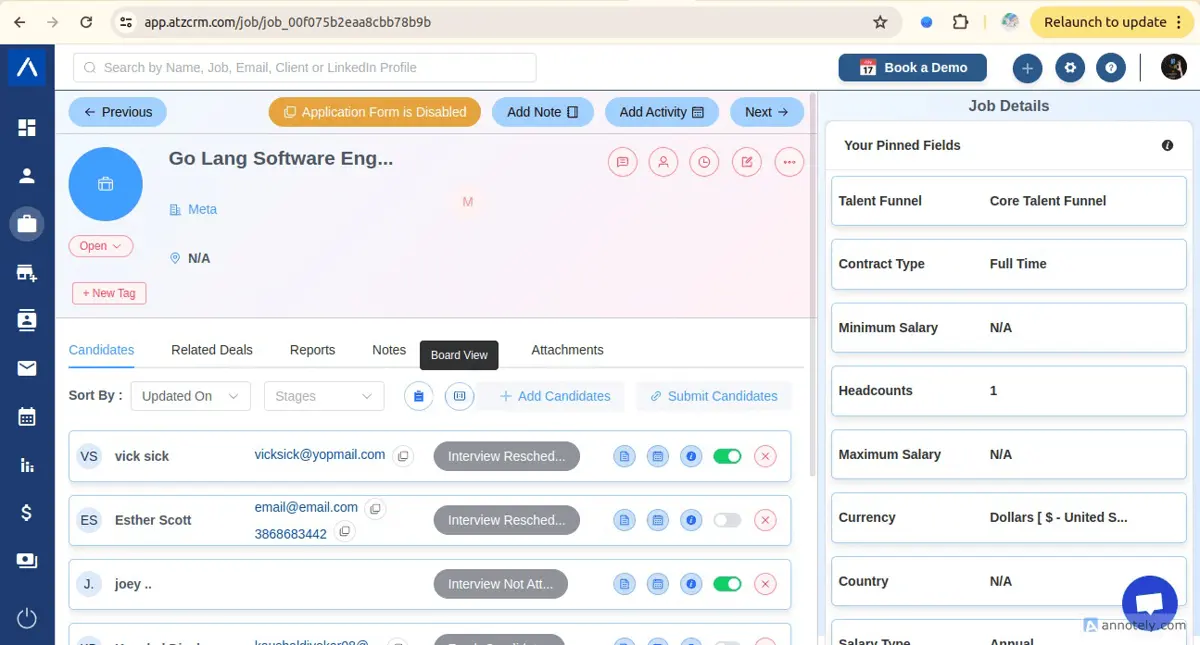Click the Next button
This screenshot has height=645, width=1200.
[x=767, y=112]
